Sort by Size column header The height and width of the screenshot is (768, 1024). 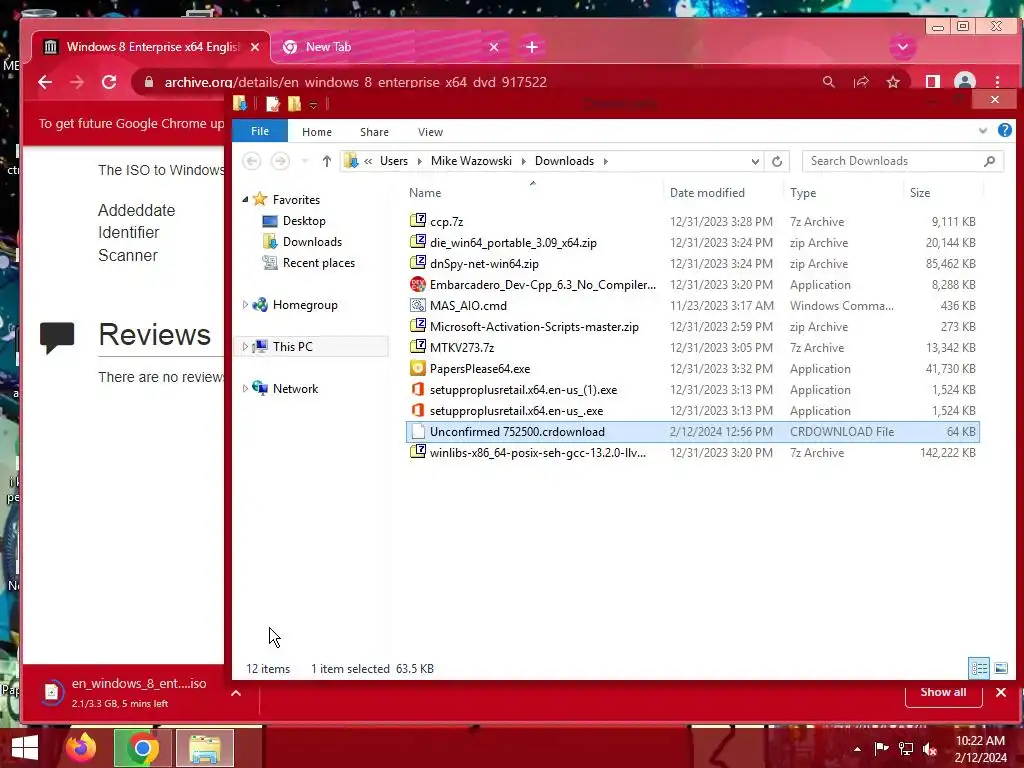point(920,193)
